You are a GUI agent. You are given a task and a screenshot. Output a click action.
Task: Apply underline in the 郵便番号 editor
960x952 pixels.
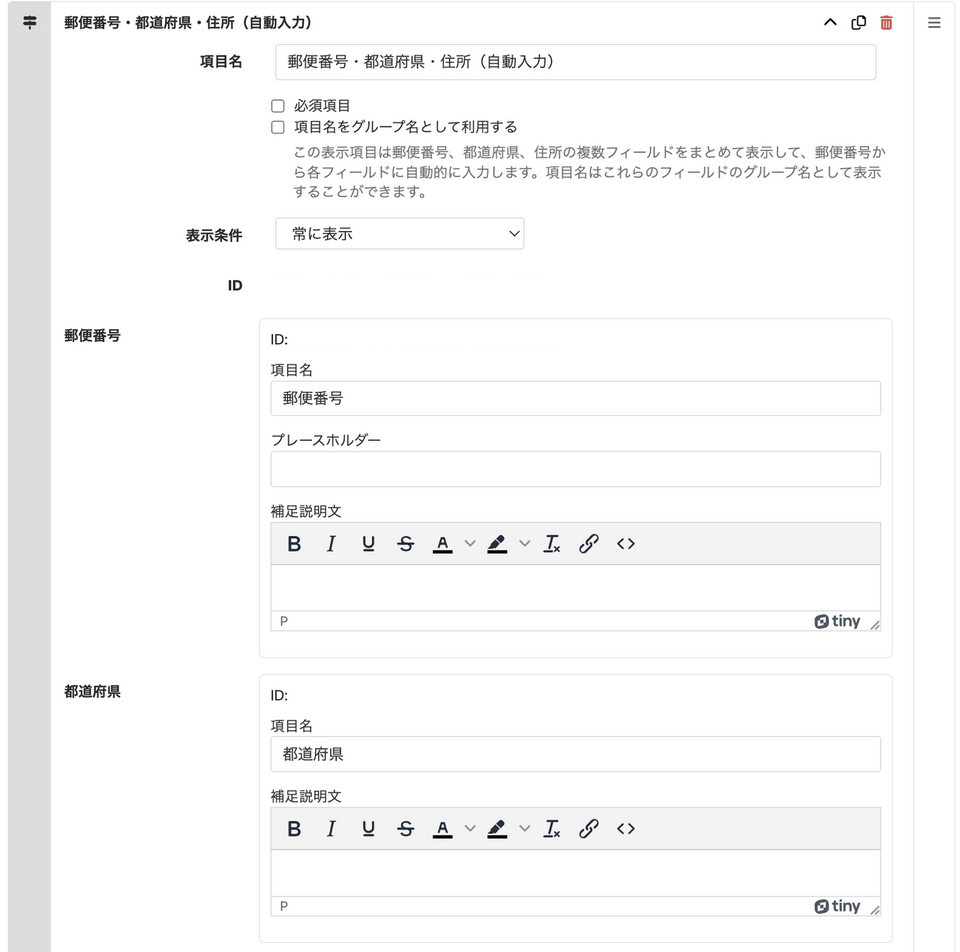pos(368,544)
